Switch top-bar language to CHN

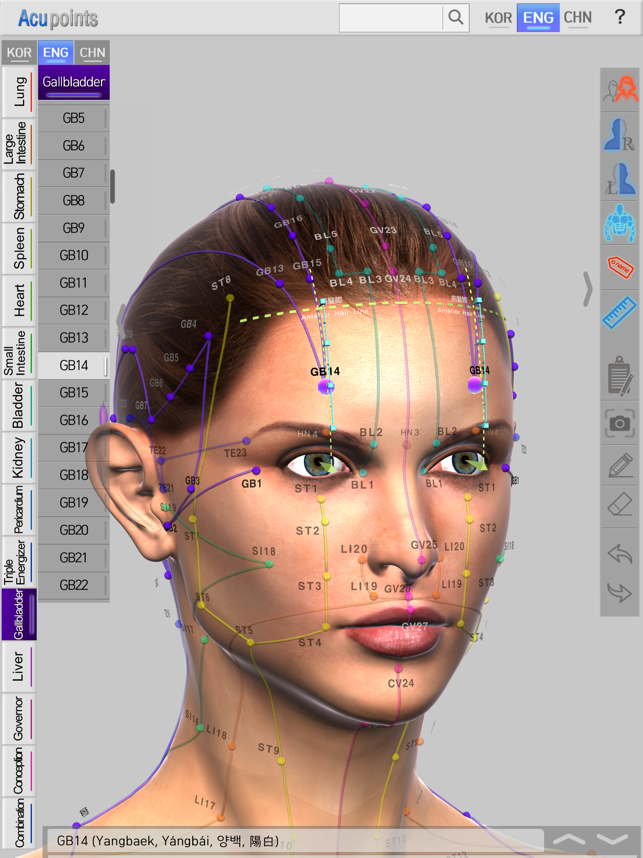(577, 17)
